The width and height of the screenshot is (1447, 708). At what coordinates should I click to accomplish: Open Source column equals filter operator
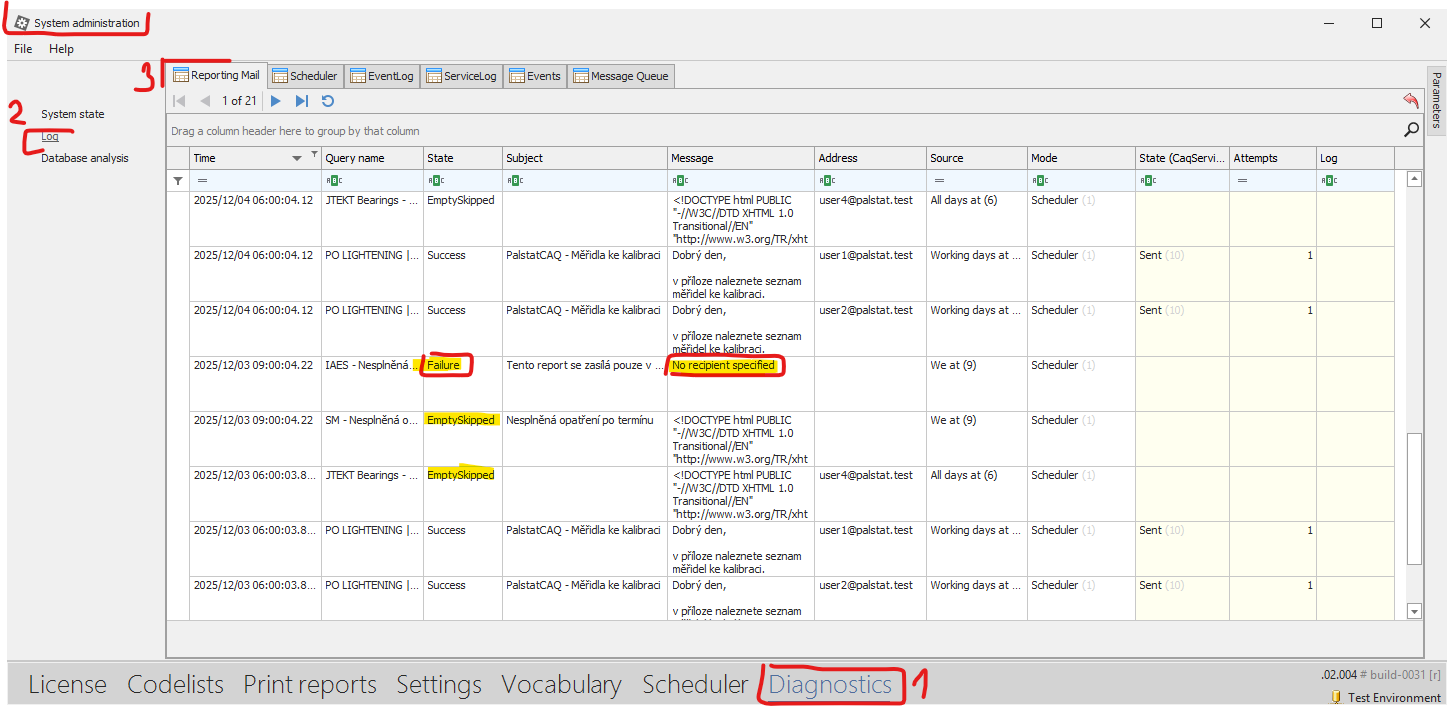tap(938, 181)
